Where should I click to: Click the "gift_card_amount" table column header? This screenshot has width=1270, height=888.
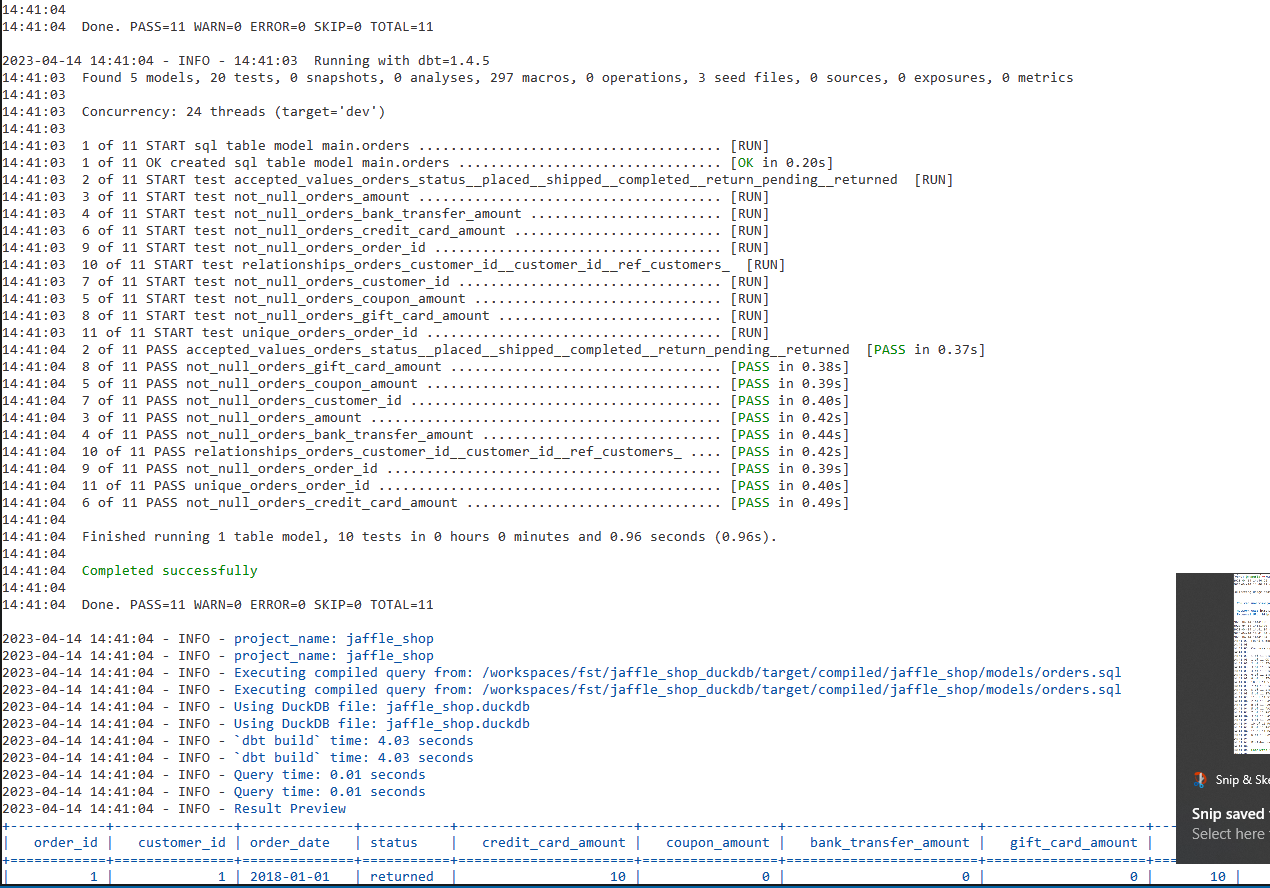[x=1074, y=843]
